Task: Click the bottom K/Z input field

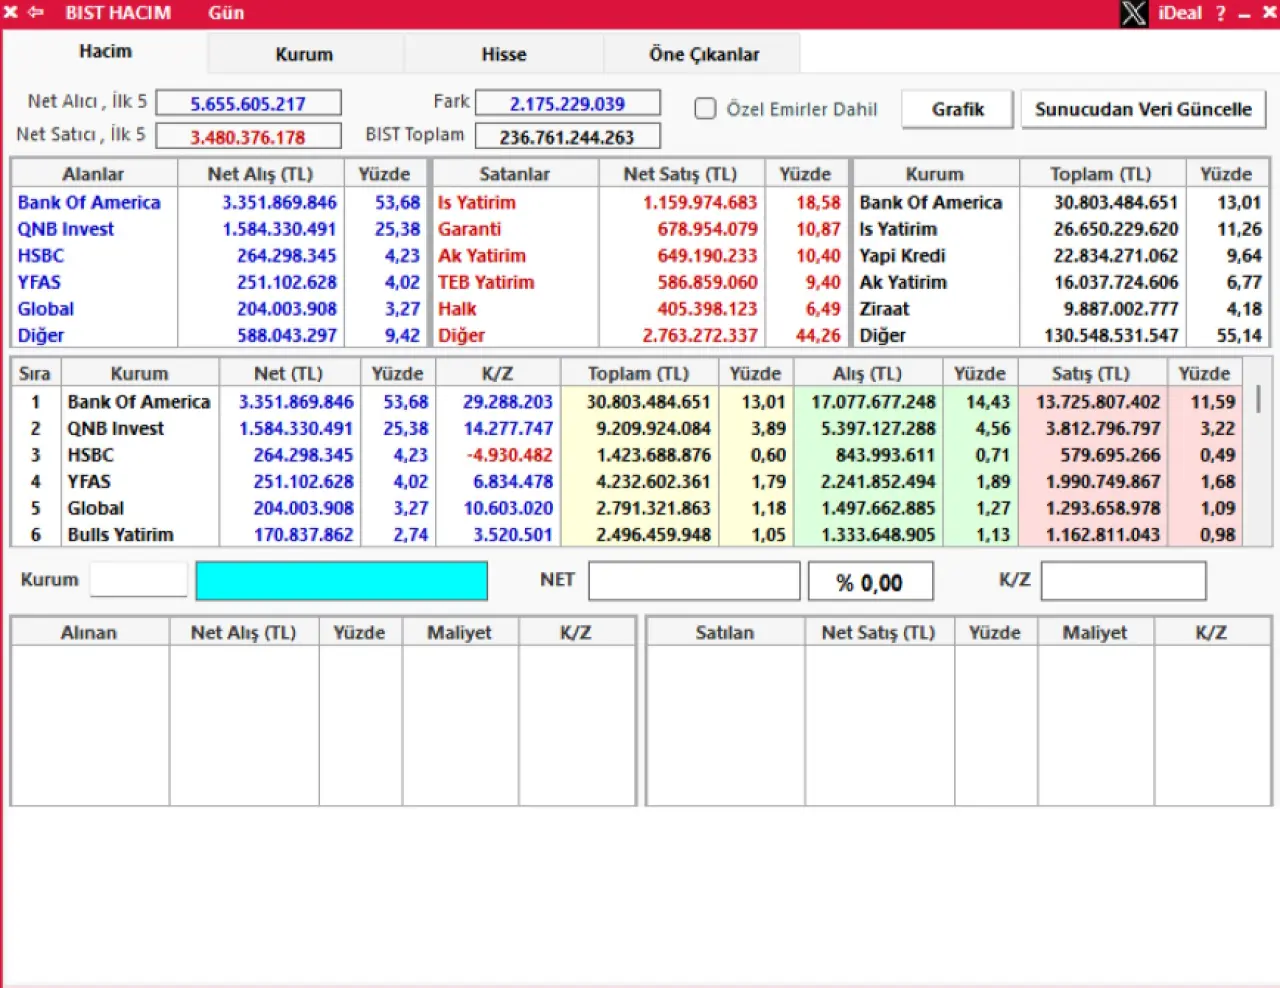Action: (1124, 581)
